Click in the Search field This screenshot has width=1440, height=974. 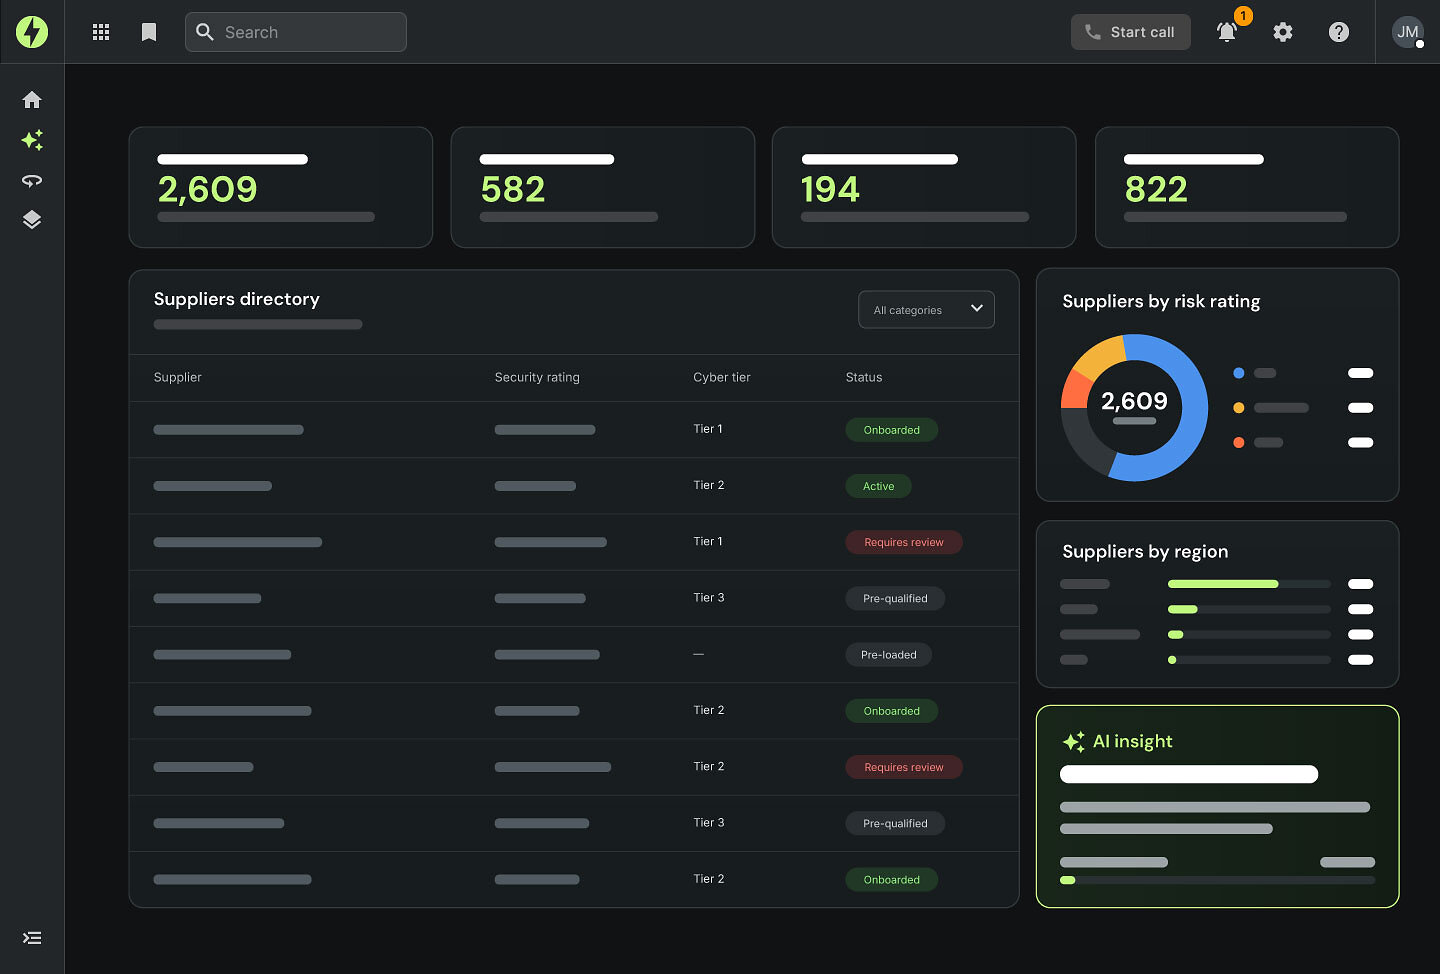296,32
